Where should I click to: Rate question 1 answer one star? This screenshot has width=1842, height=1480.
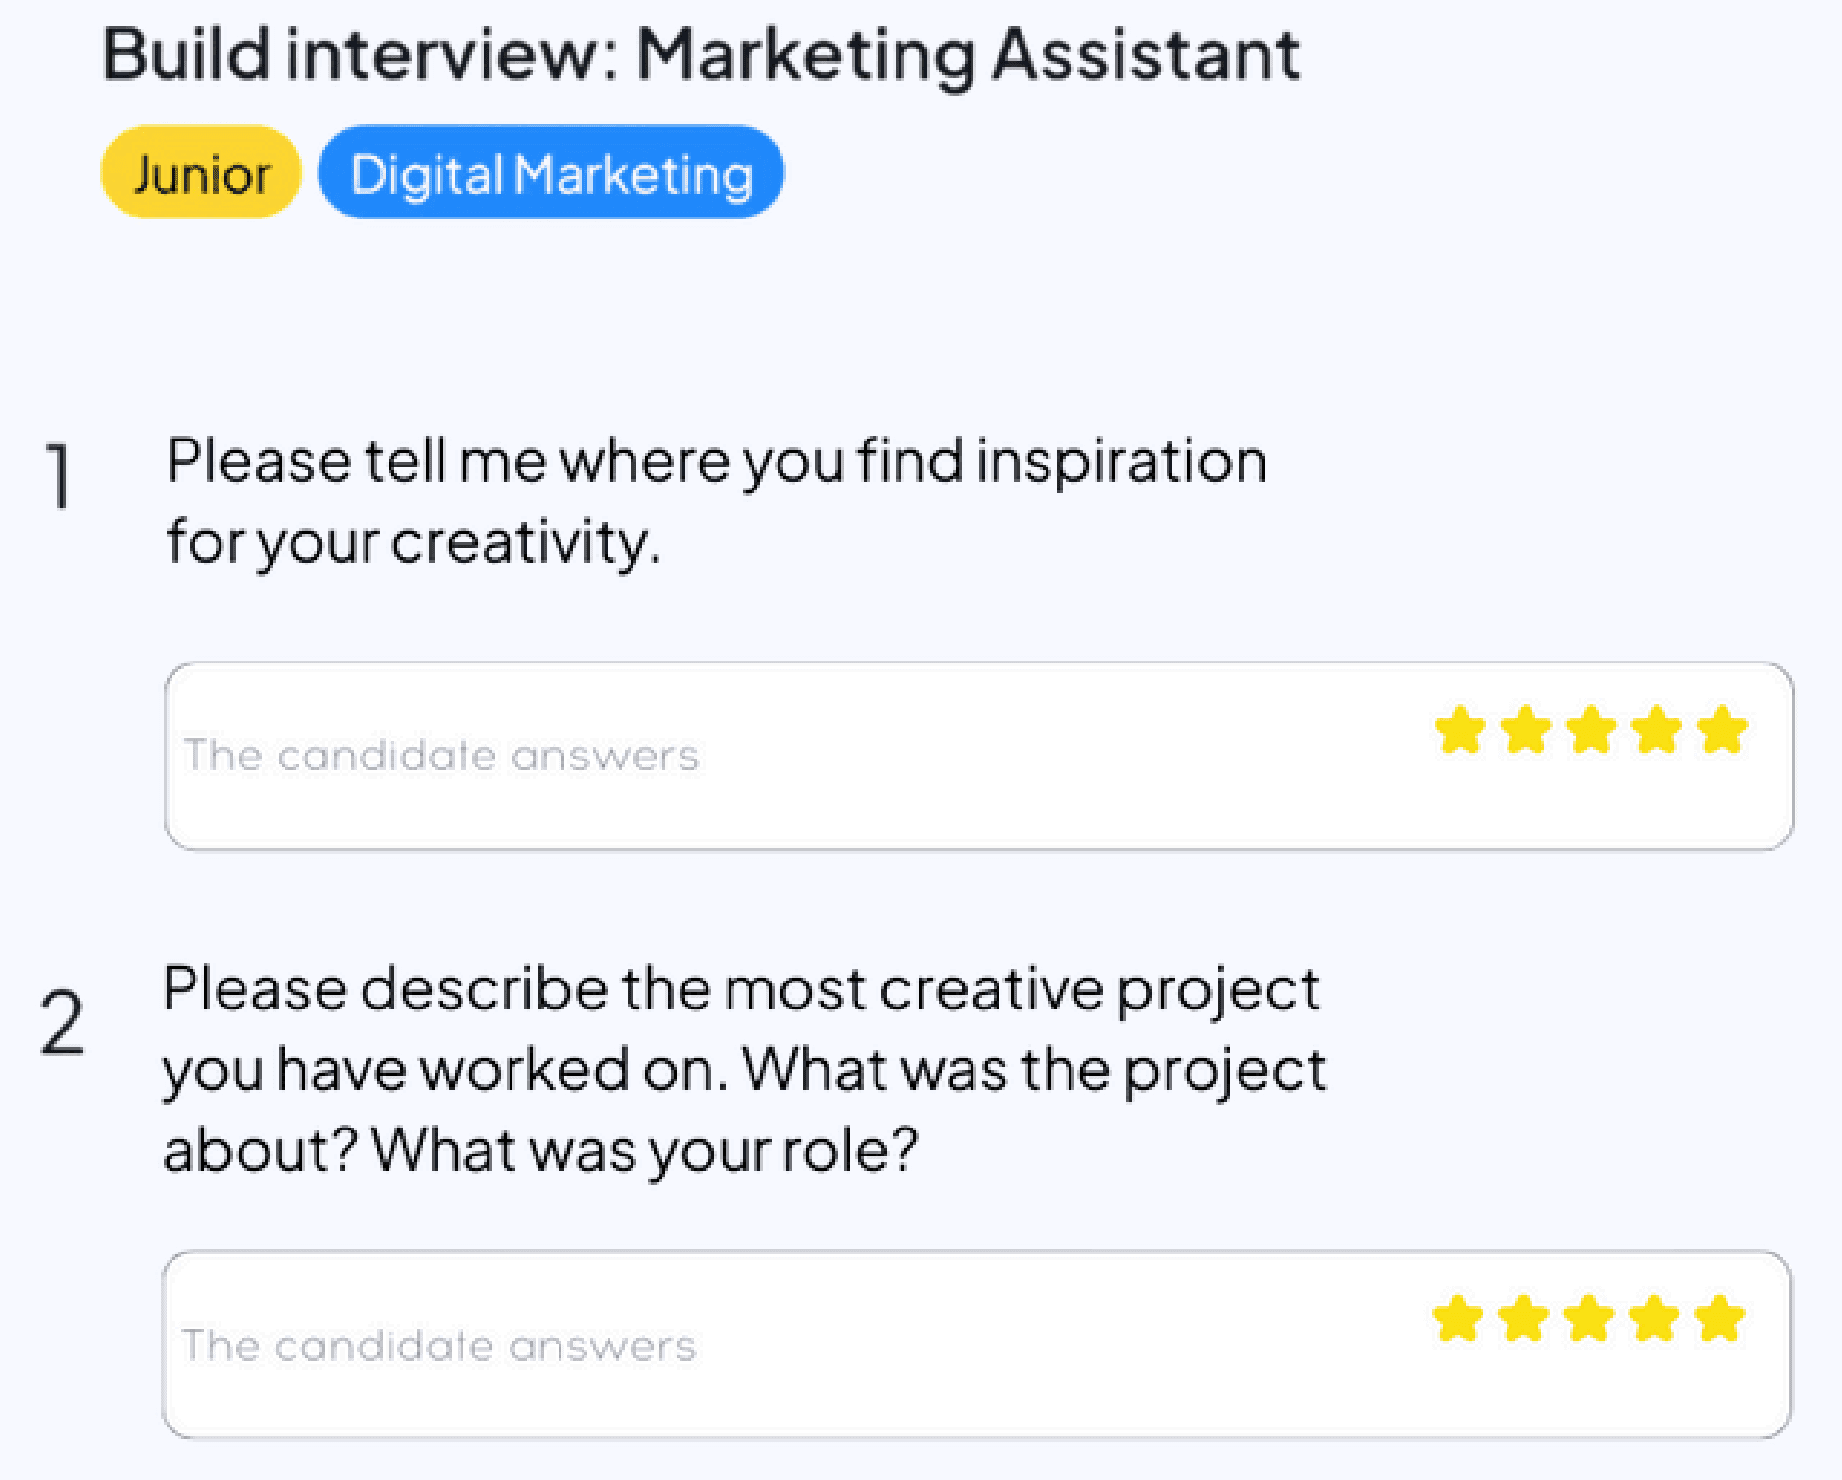(1460, 730)
